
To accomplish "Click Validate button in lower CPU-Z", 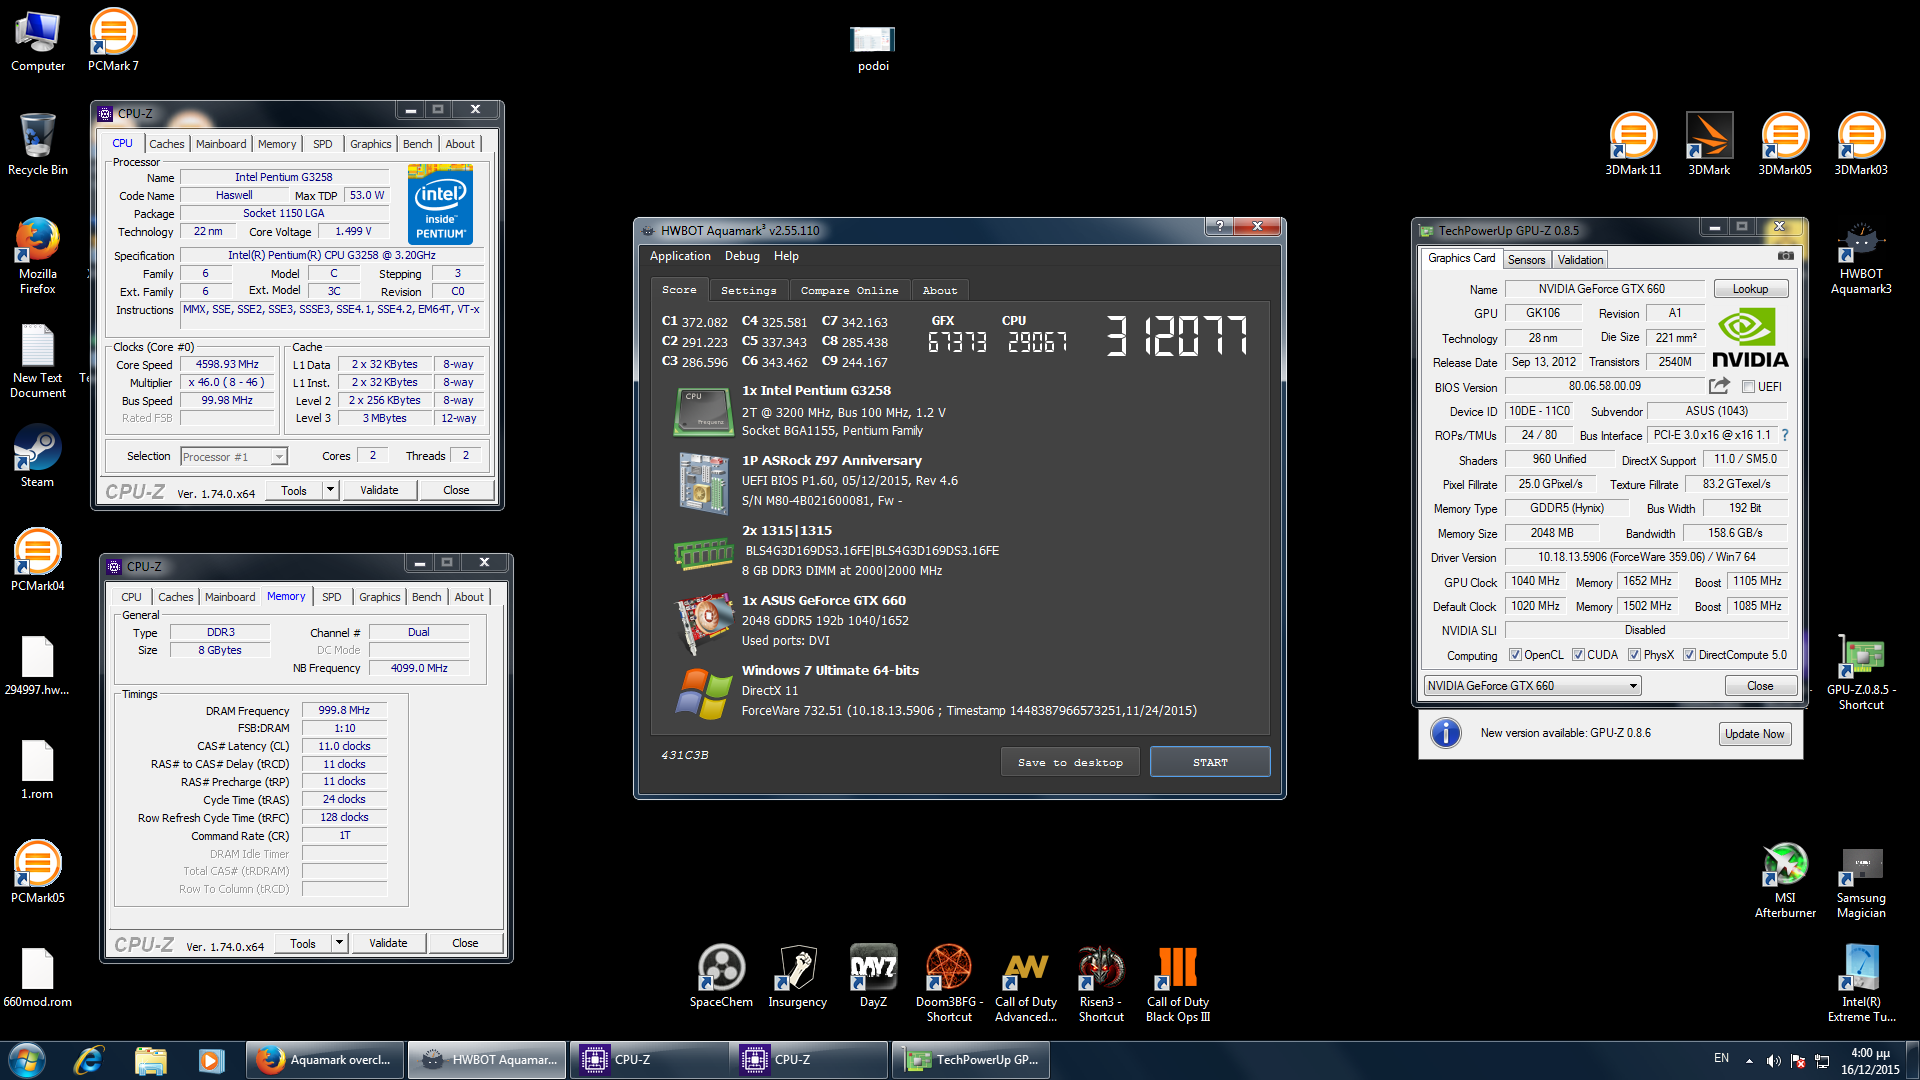I will click(388, 943).
